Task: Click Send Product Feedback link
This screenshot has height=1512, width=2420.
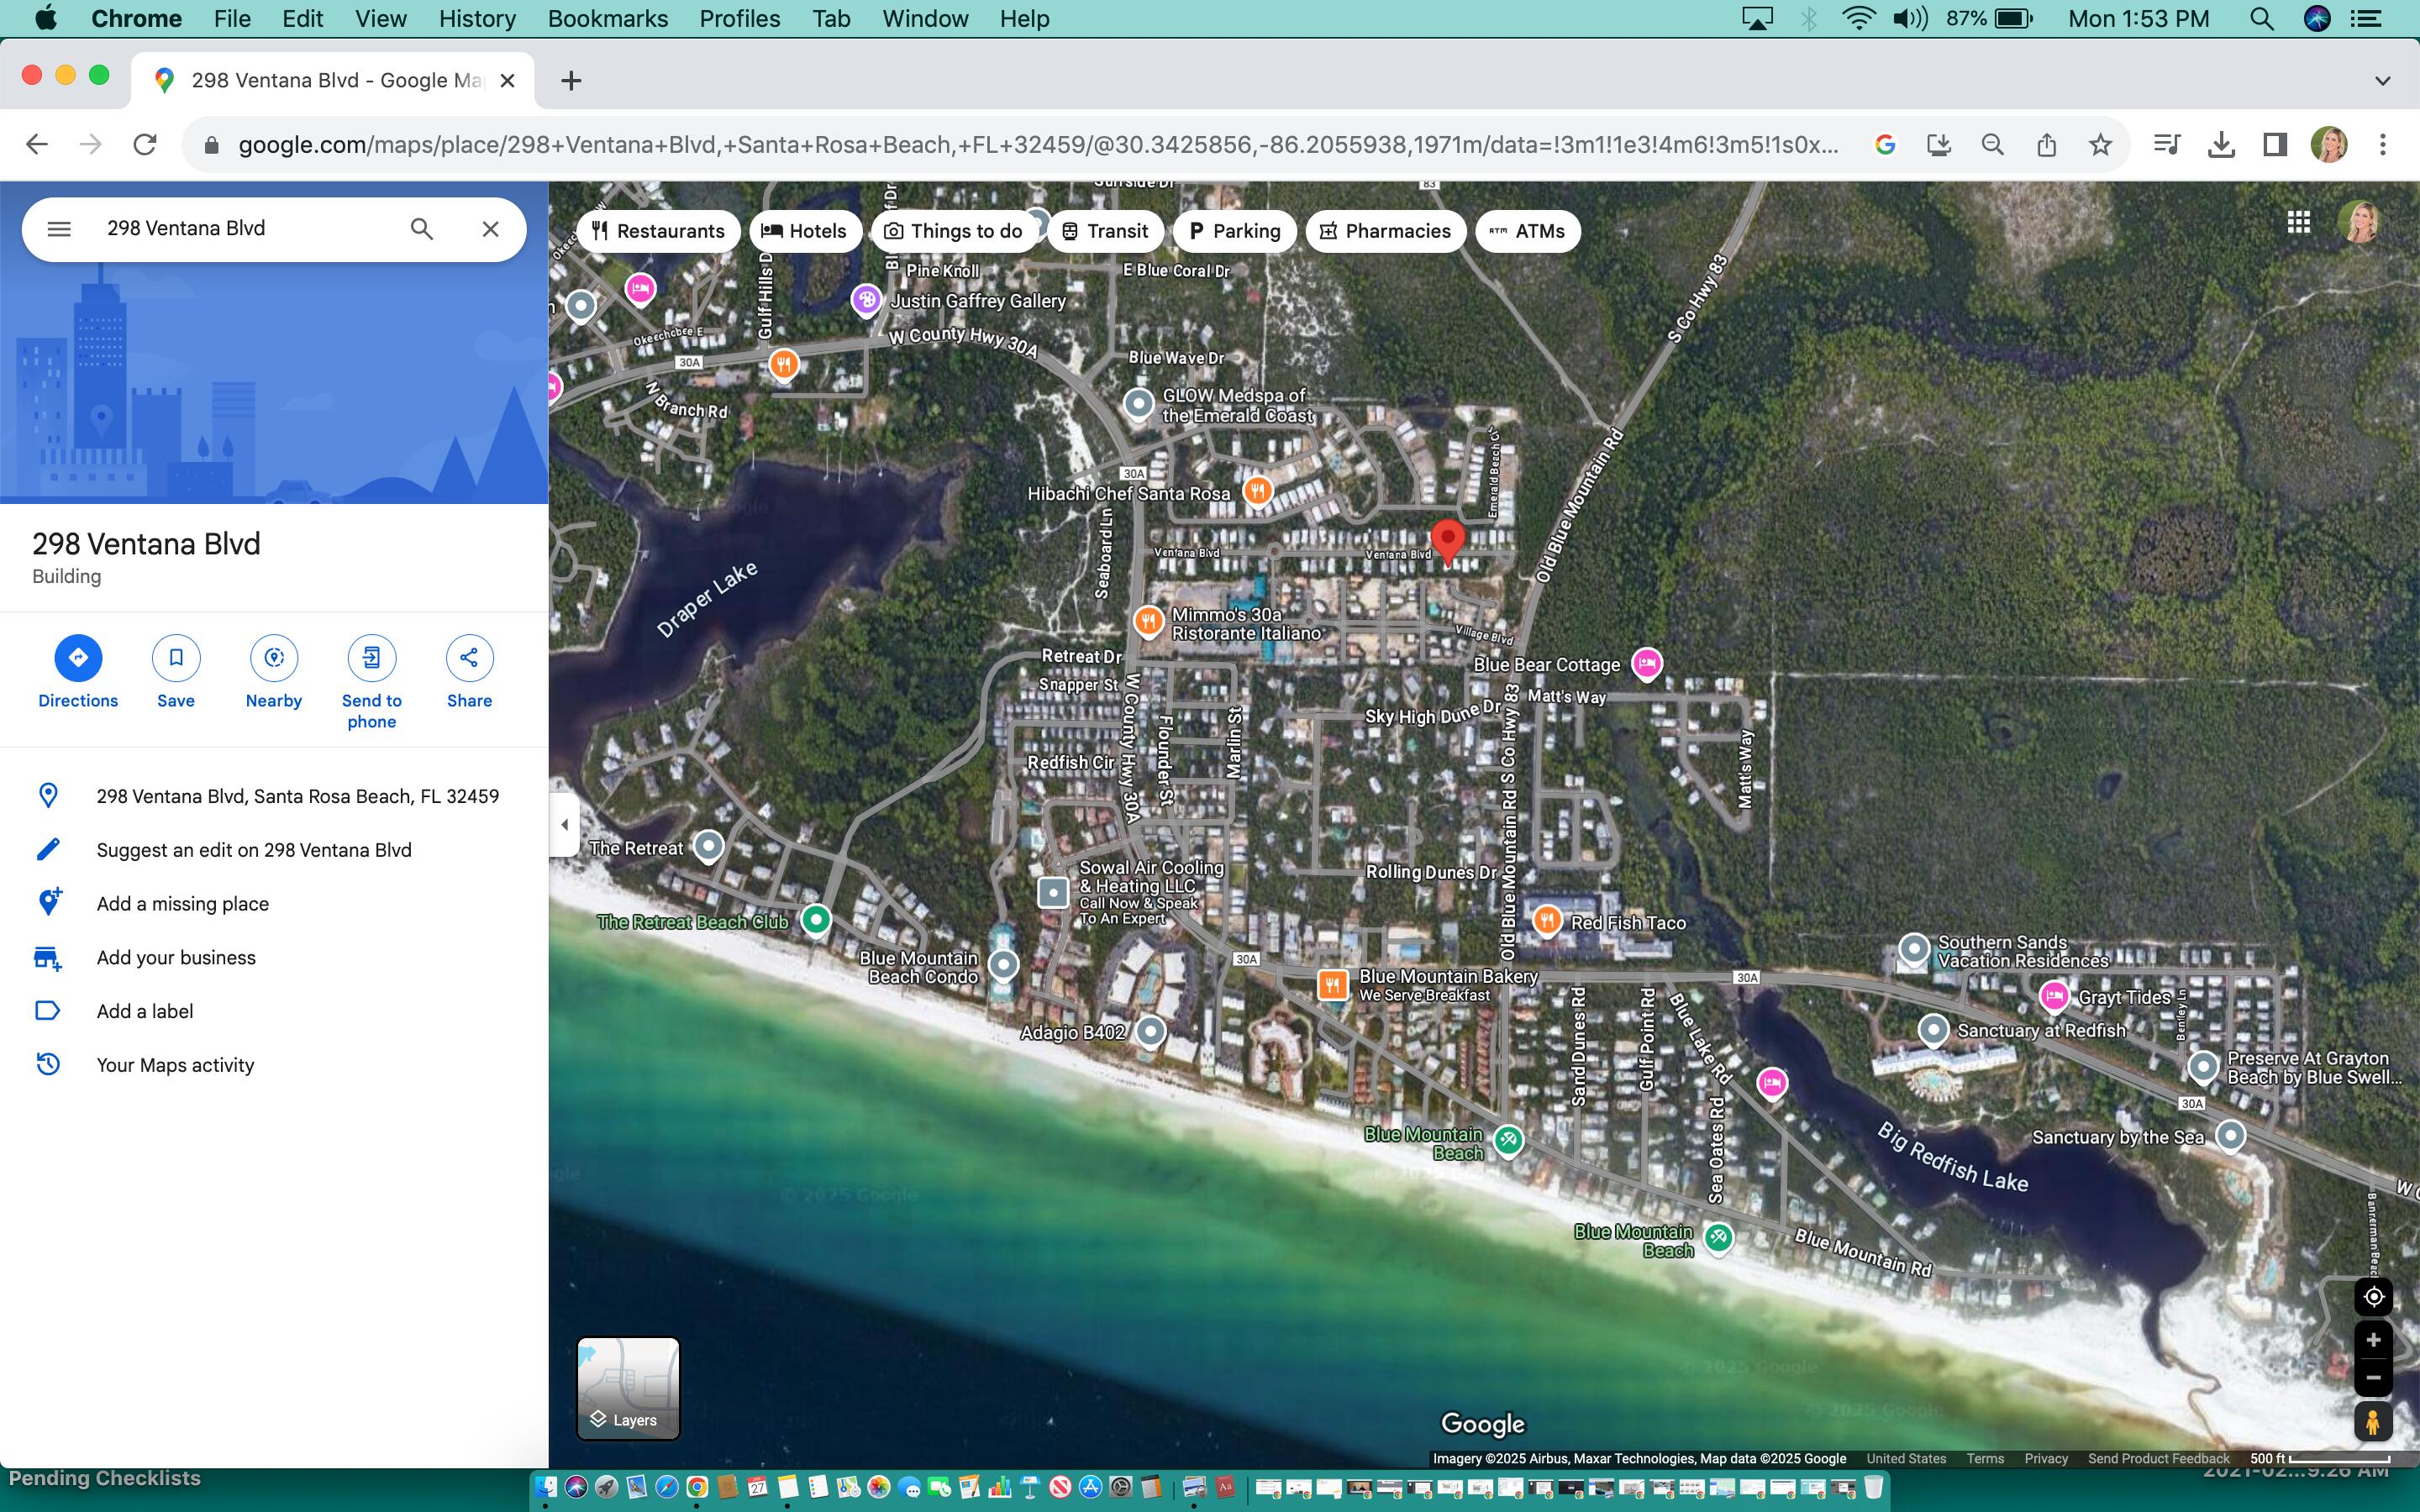Action: pyautogui.click(x=2158, y=1459)
